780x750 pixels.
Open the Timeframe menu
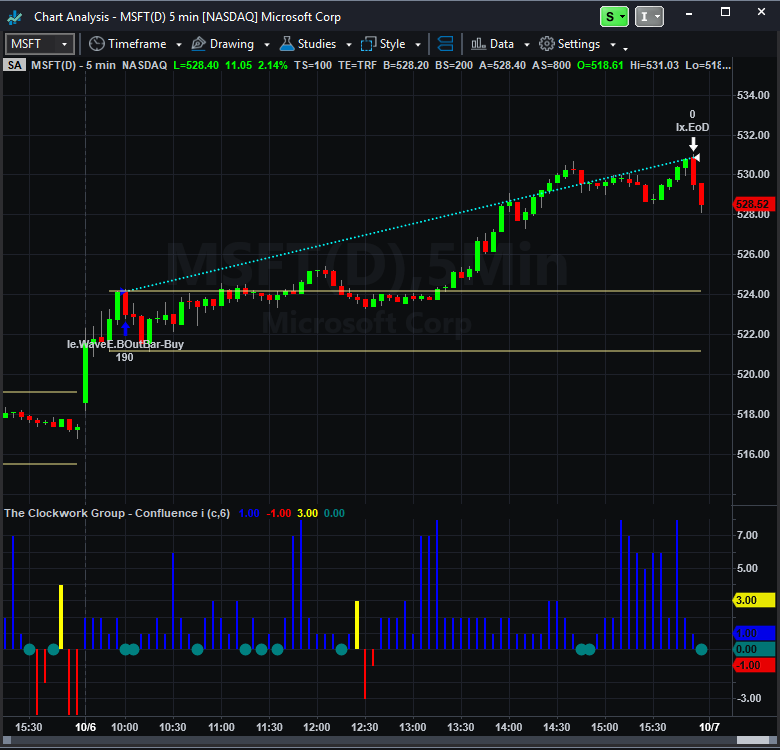pyautogui.click(x=135, y=44)
